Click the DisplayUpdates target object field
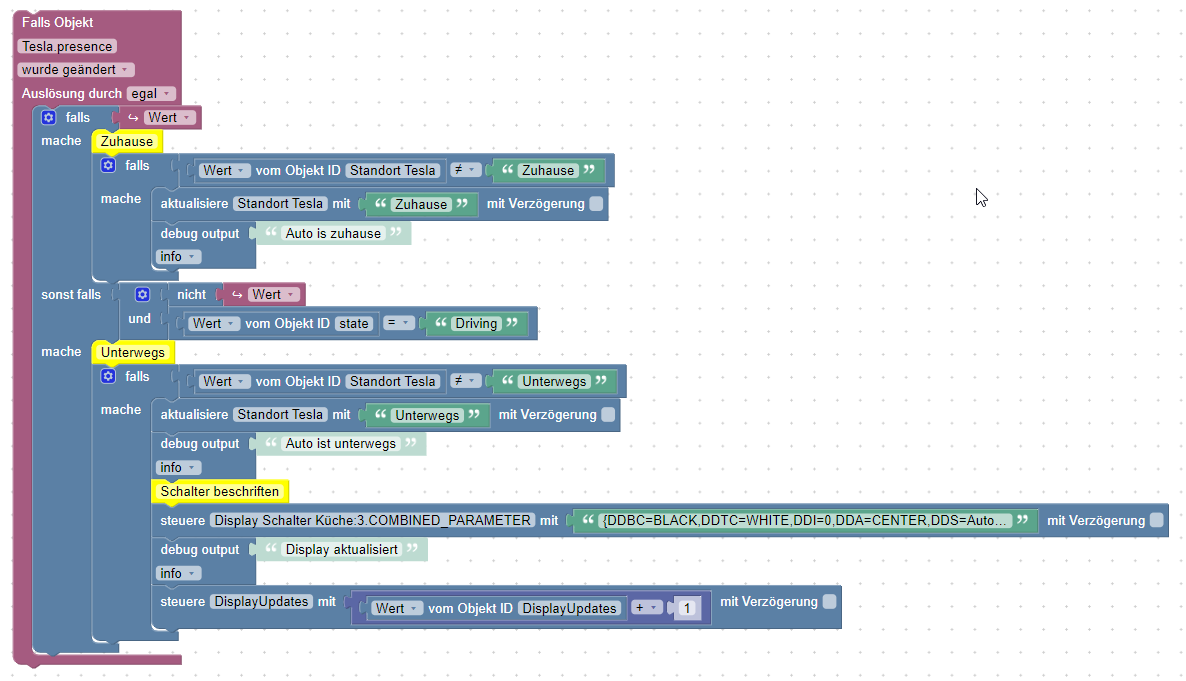The height and width of the screenshot is (681, 1186). pyautogui.click(x=262, y=602)
